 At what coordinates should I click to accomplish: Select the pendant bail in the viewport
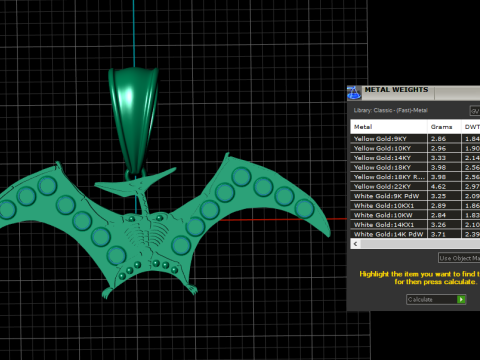133,122
